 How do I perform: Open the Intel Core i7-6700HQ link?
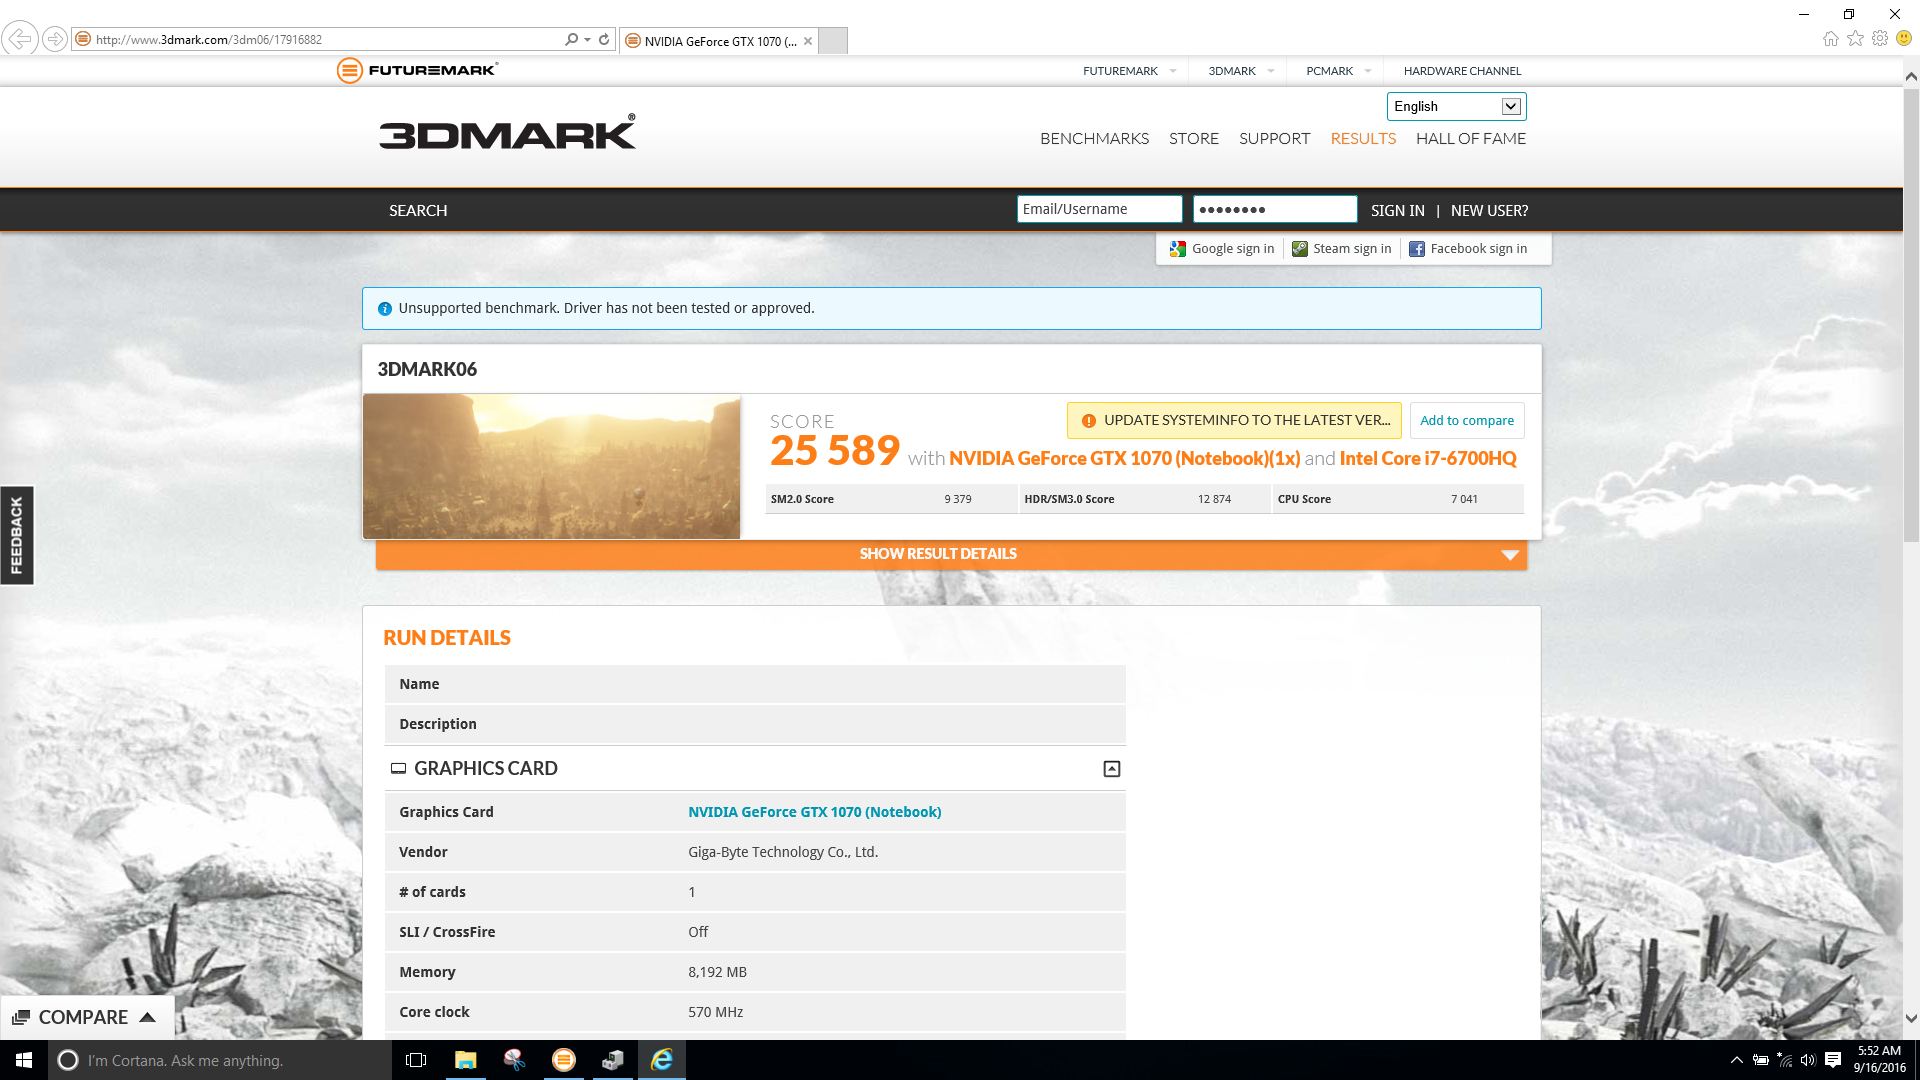1427,458
